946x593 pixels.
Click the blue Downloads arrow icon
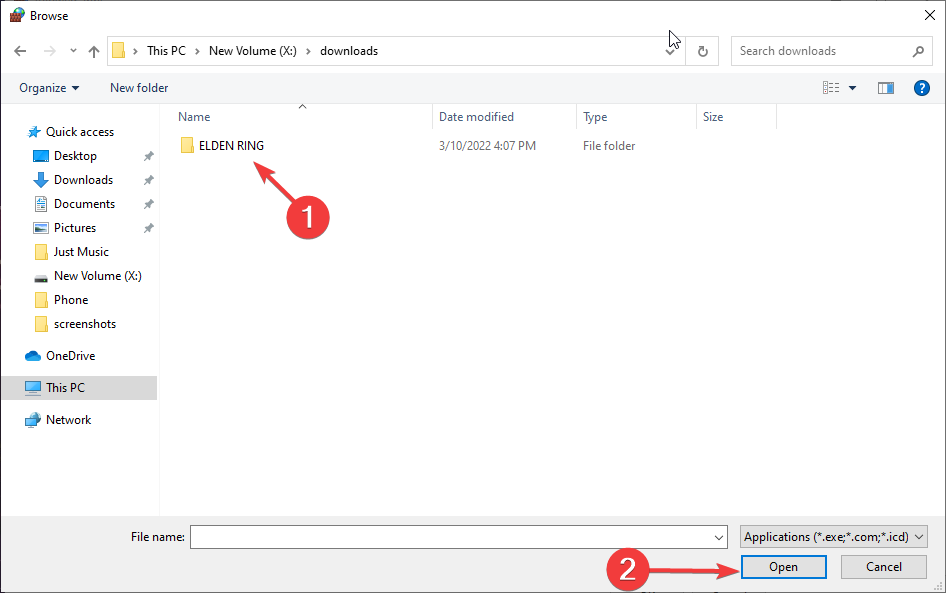40,180
